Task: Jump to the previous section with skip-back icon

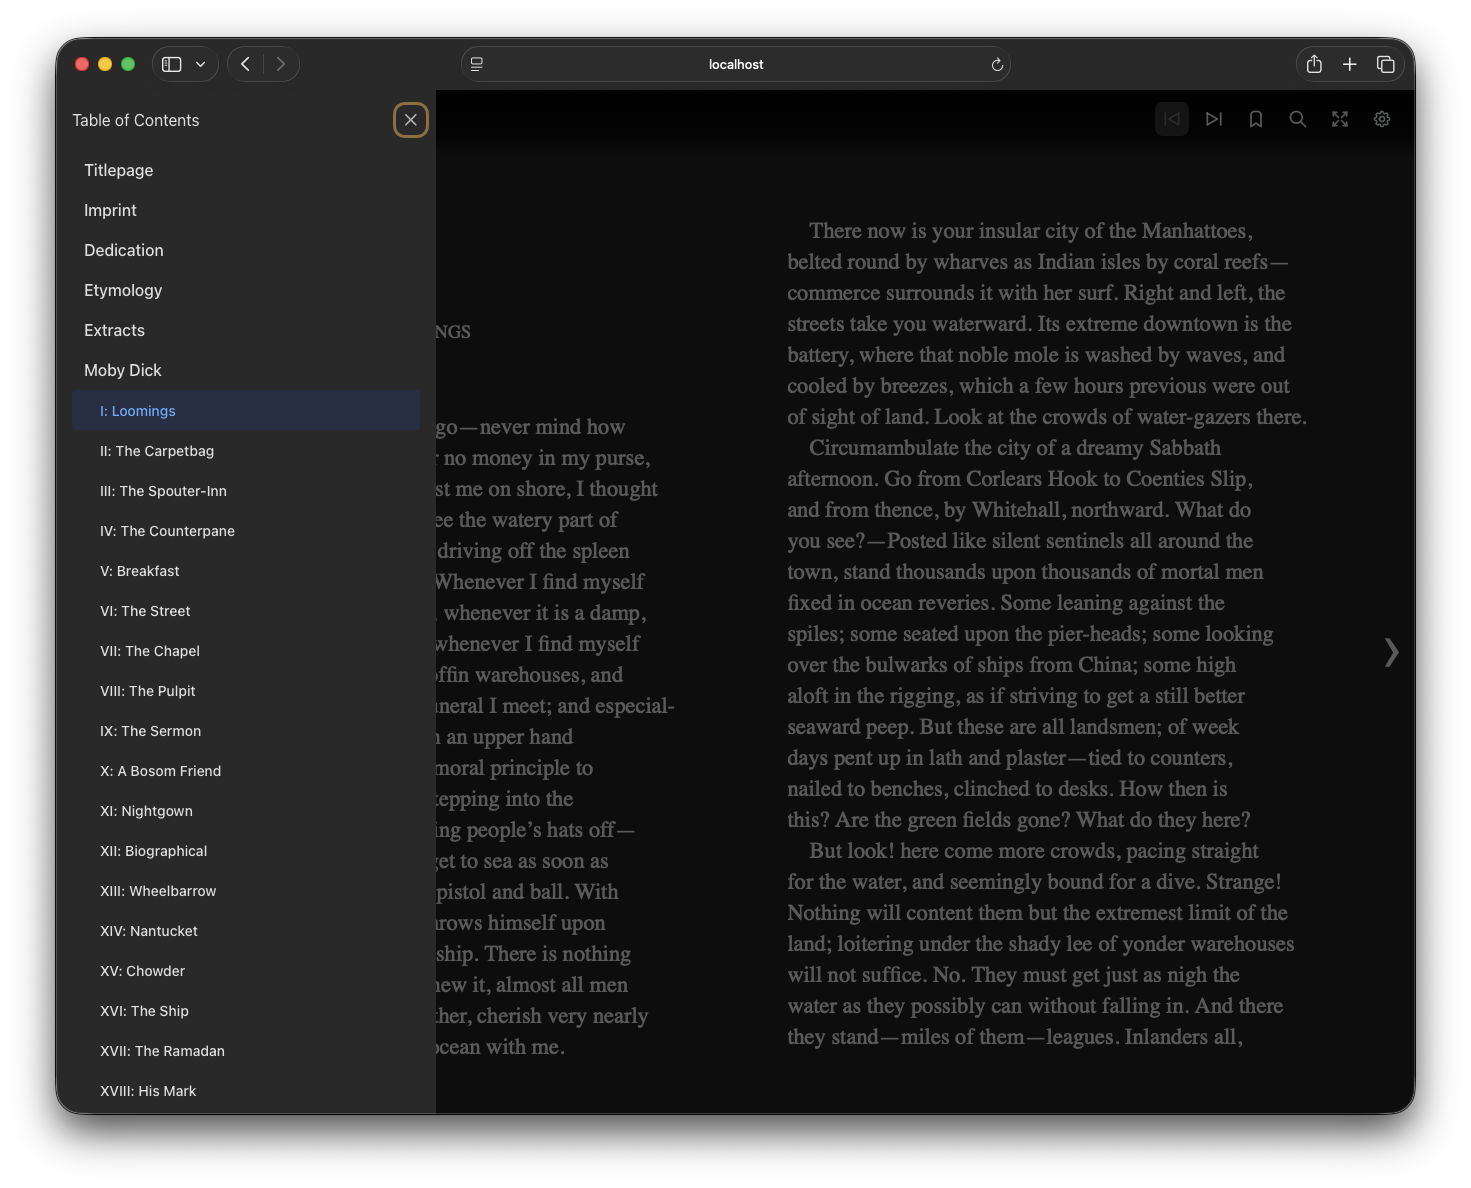Action: [1171, 118]
